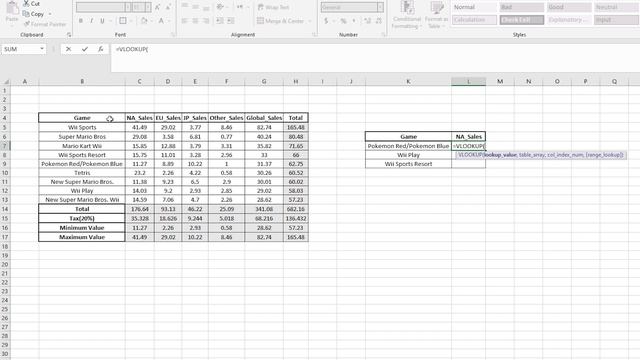This screenshot has width=640, height=360.
Task: Apply the Calculation cell style
Action: [x=474, y=20]
